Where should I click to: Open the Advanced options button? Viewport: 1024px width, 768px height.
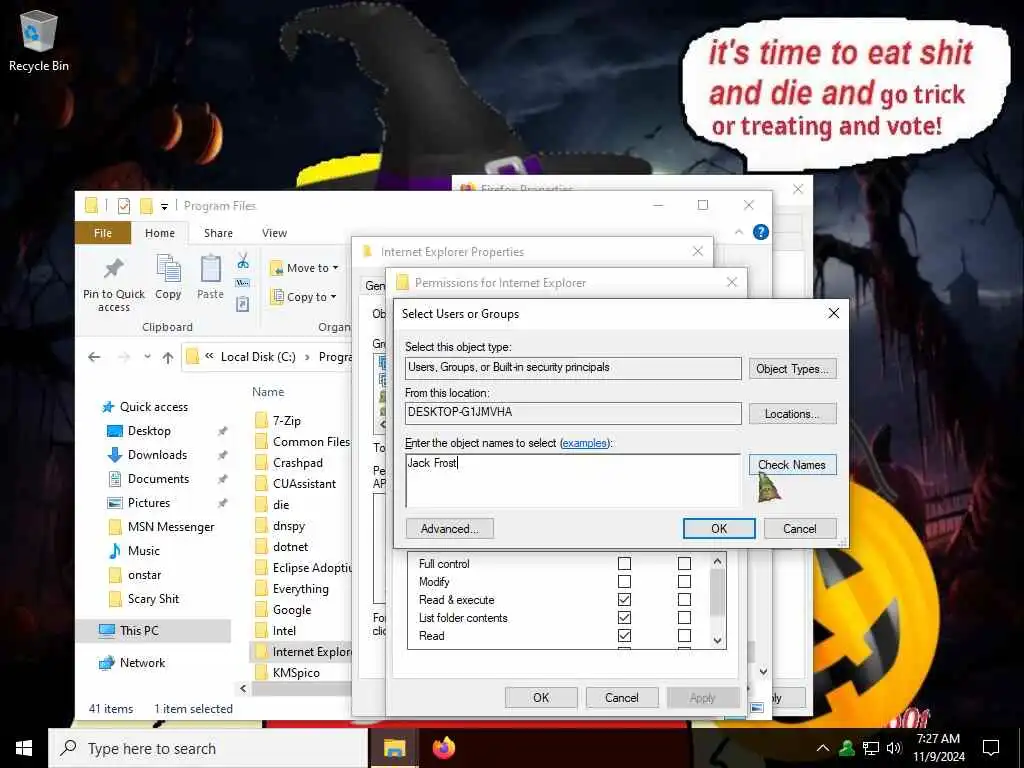(449, 528)
